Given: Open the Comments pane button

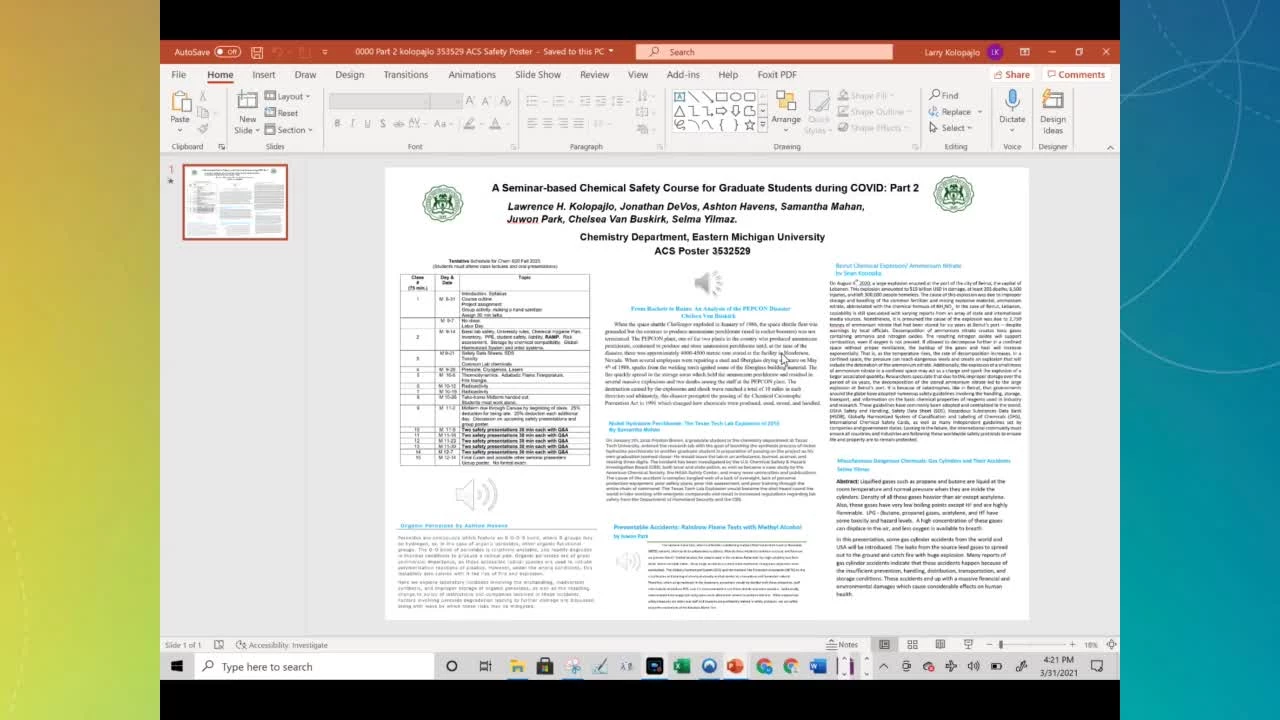Looking at the screenshot, I should (1075, 75).
